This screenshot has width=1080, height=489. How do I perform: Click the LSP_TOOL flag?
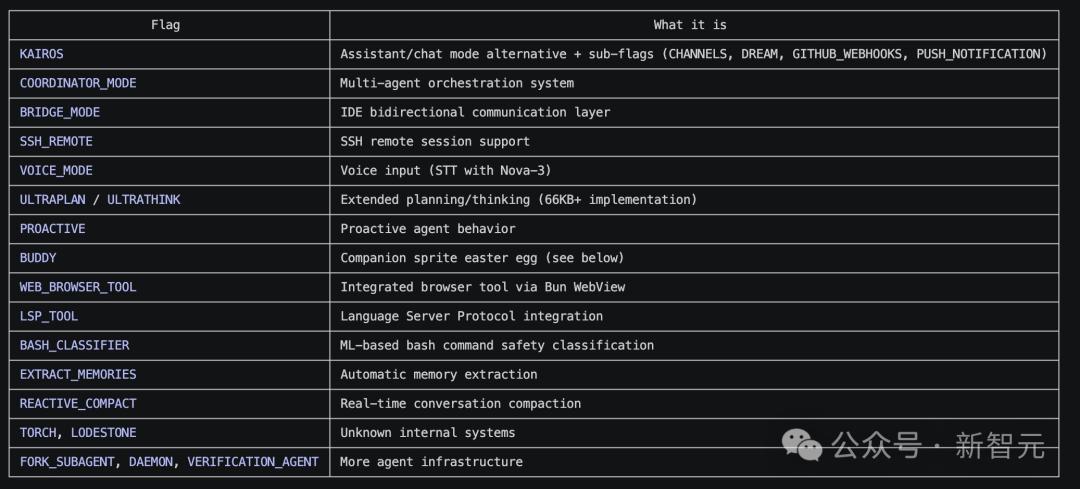tap(49, 315)
